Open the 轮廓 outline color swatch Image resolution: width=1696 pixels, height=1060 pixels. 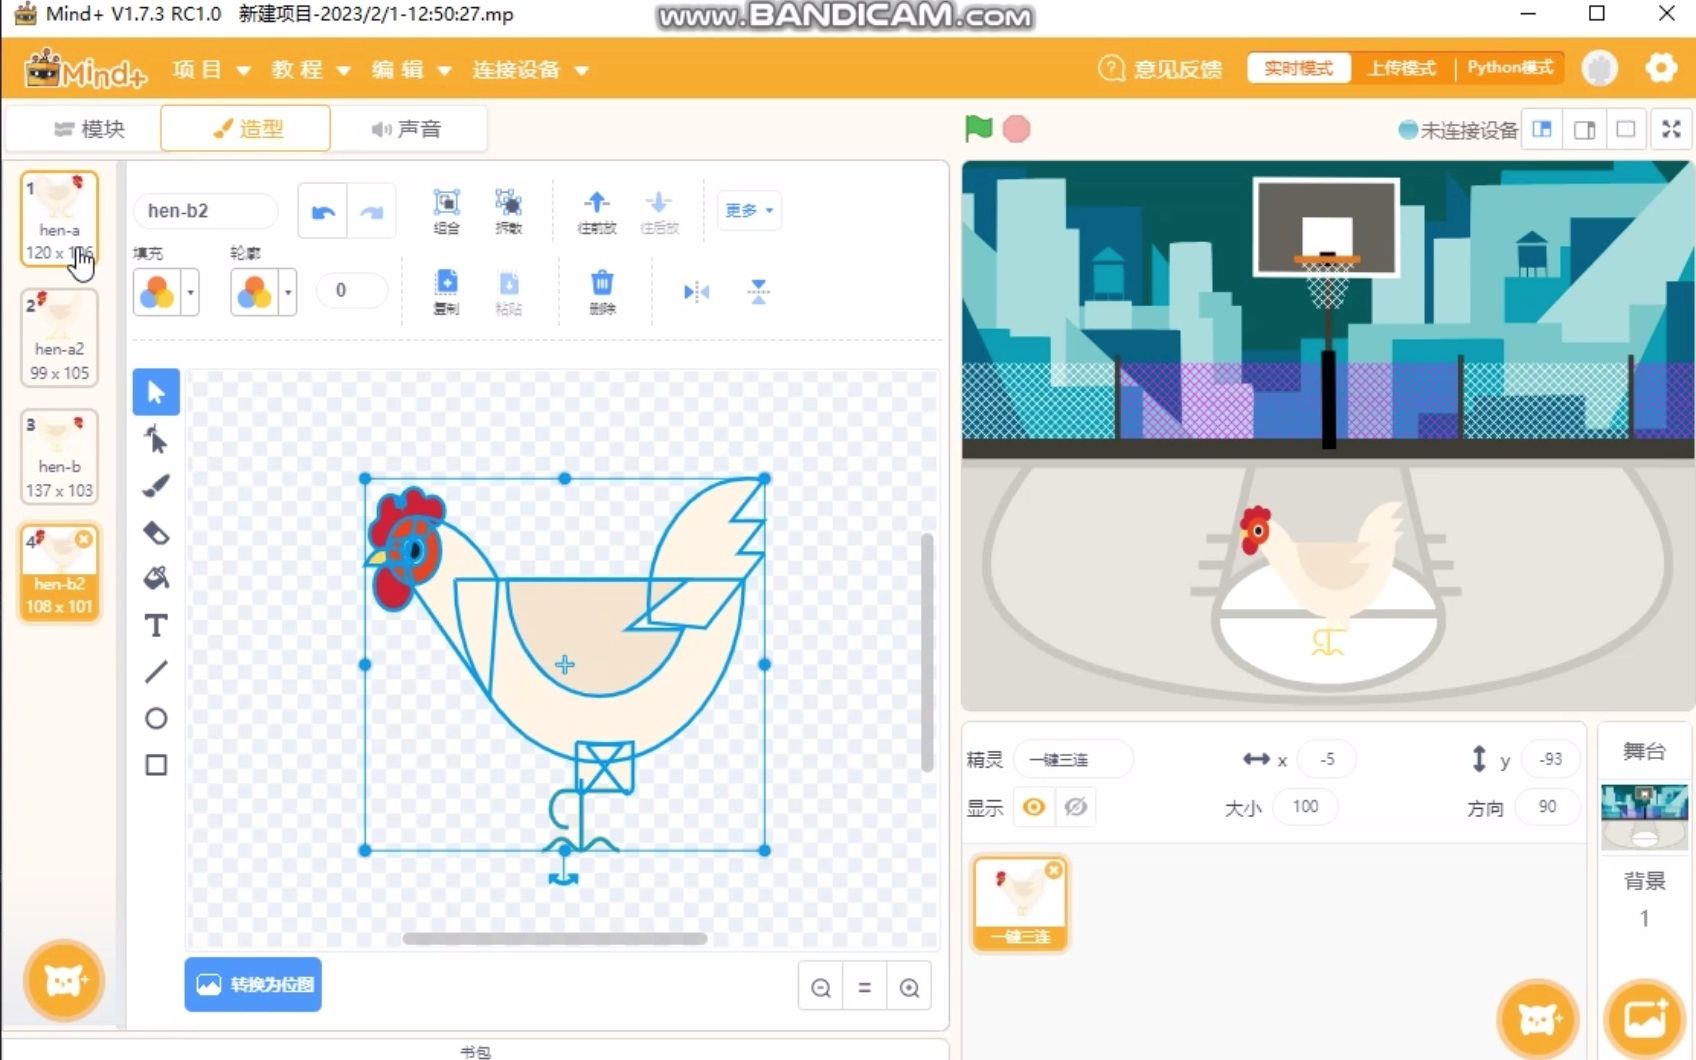click(x=254, y=292)
